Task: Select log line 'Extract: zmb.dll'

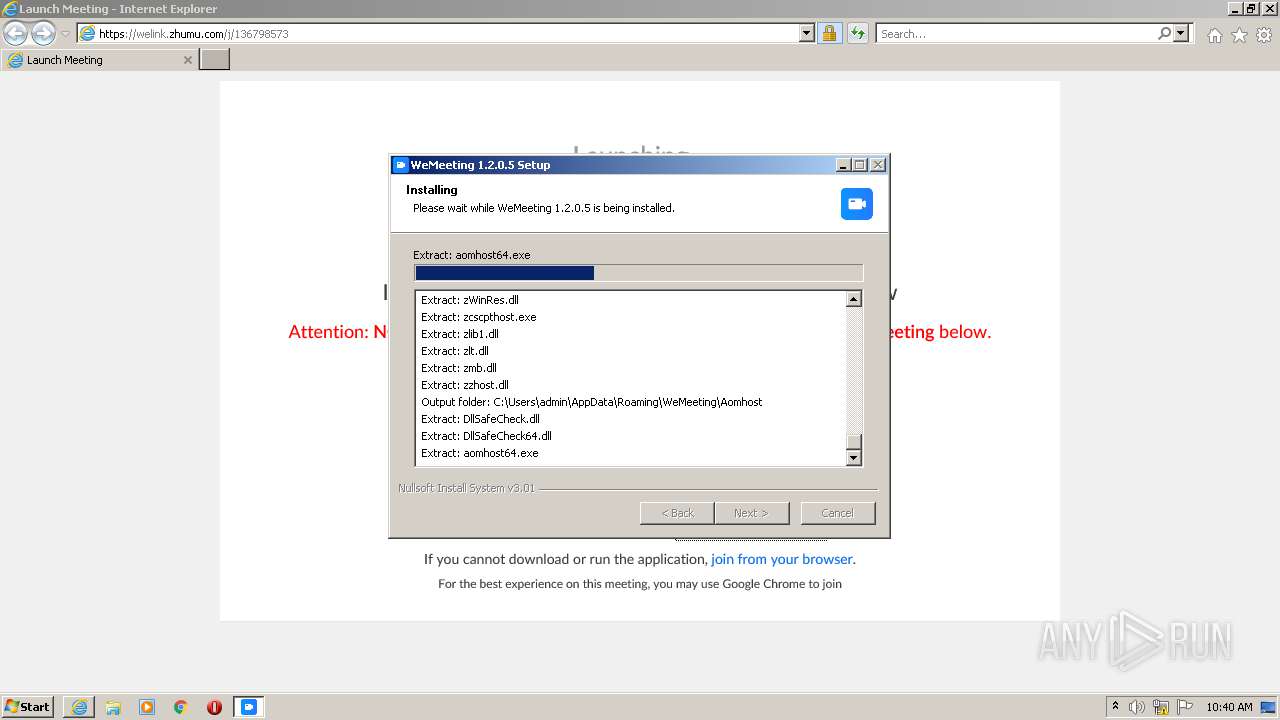Action: pos(459,368)
